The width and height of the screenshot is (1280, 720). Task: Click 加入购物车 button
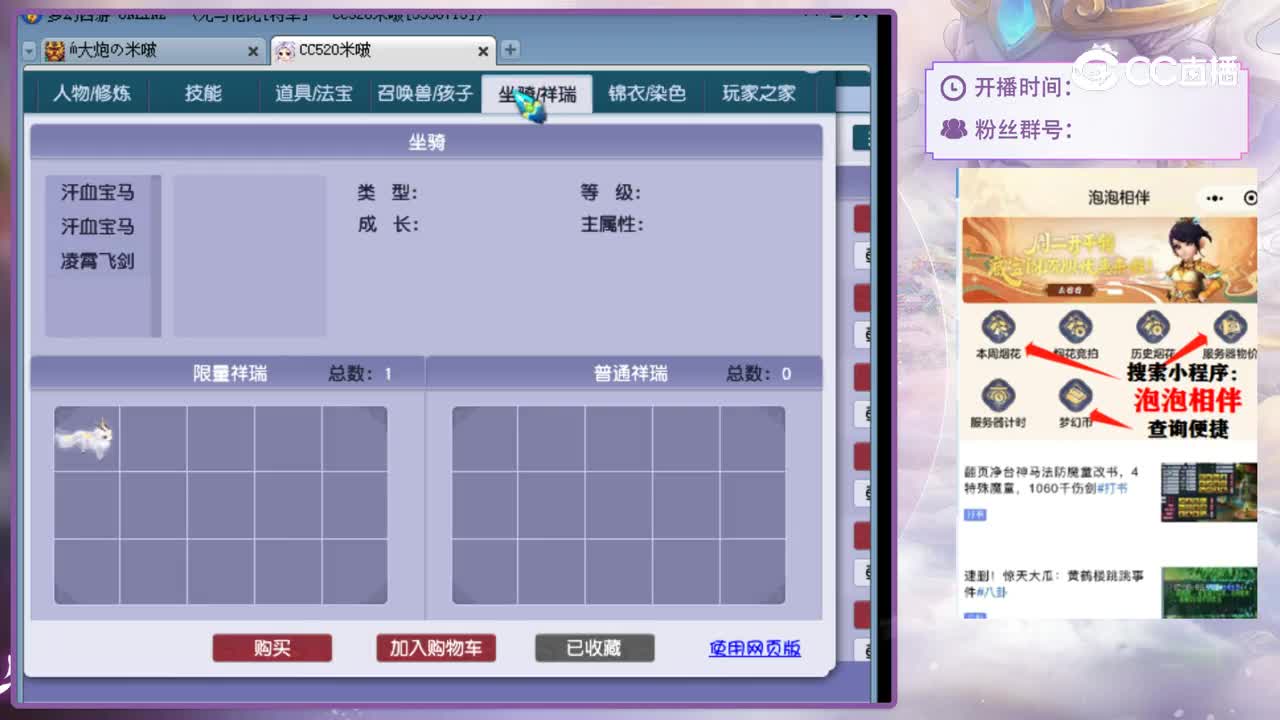tap(436, 648)
